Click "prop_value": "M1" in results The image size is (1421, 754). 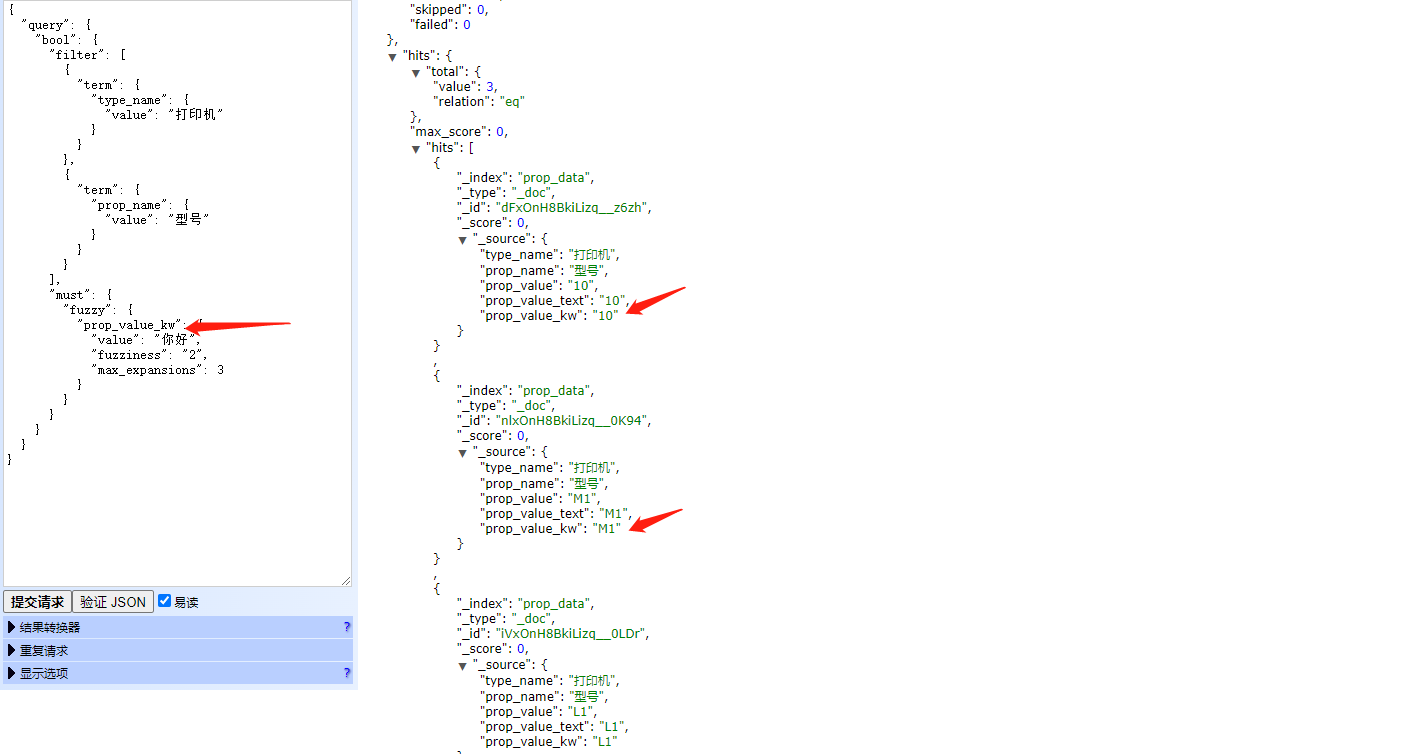coord(541,499)
